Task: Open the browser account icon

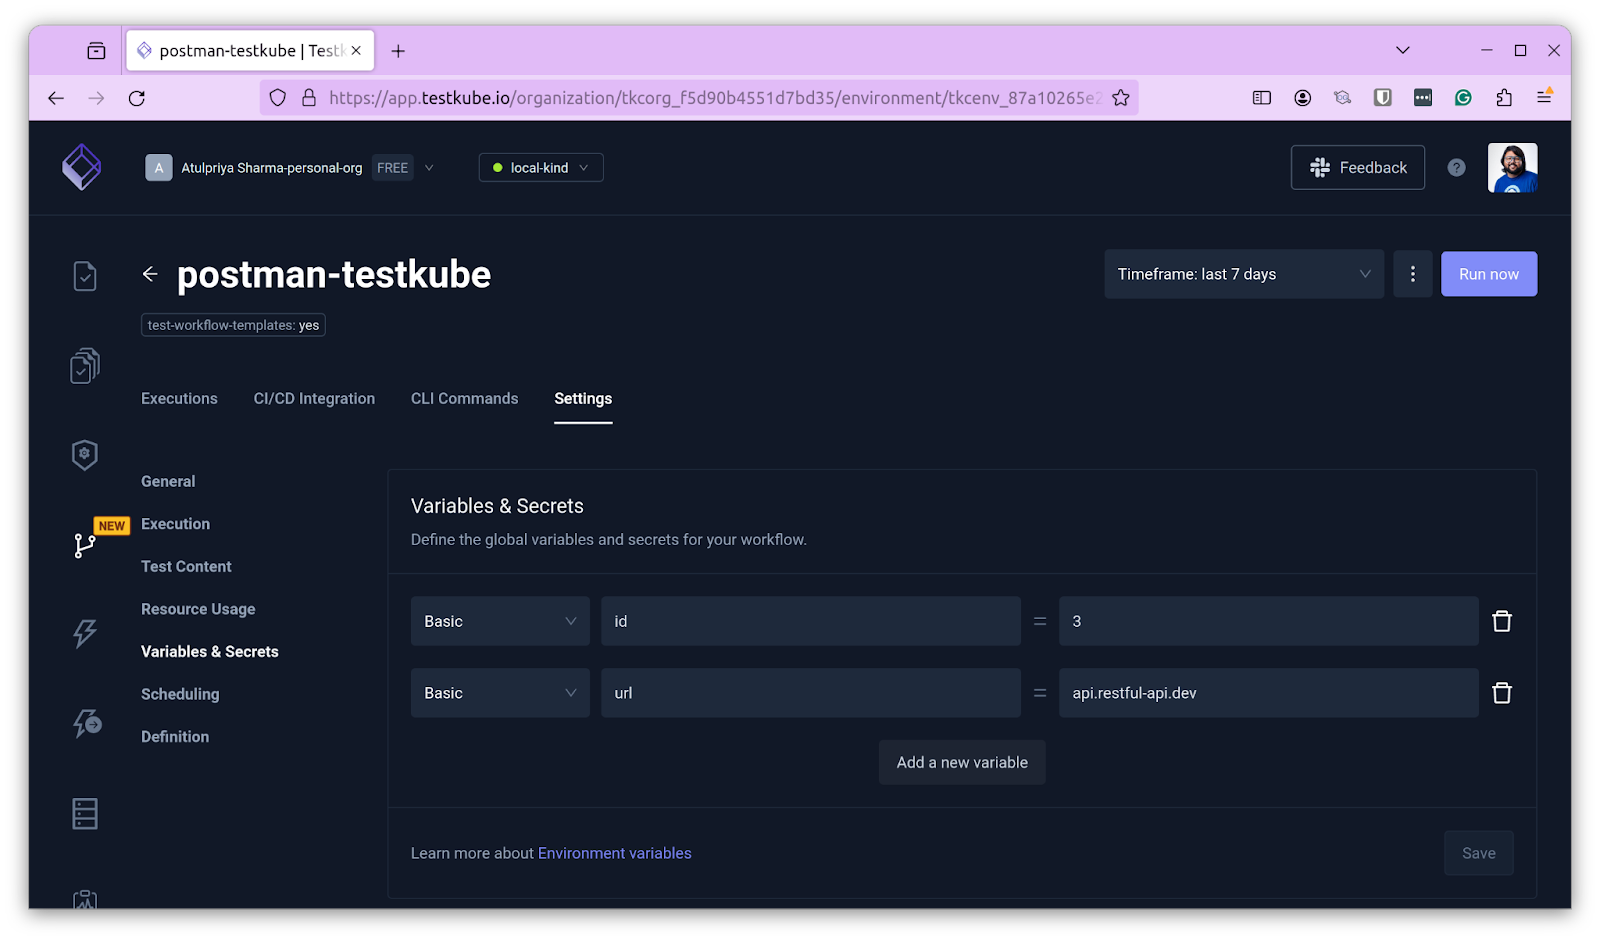Action: 1302,98
